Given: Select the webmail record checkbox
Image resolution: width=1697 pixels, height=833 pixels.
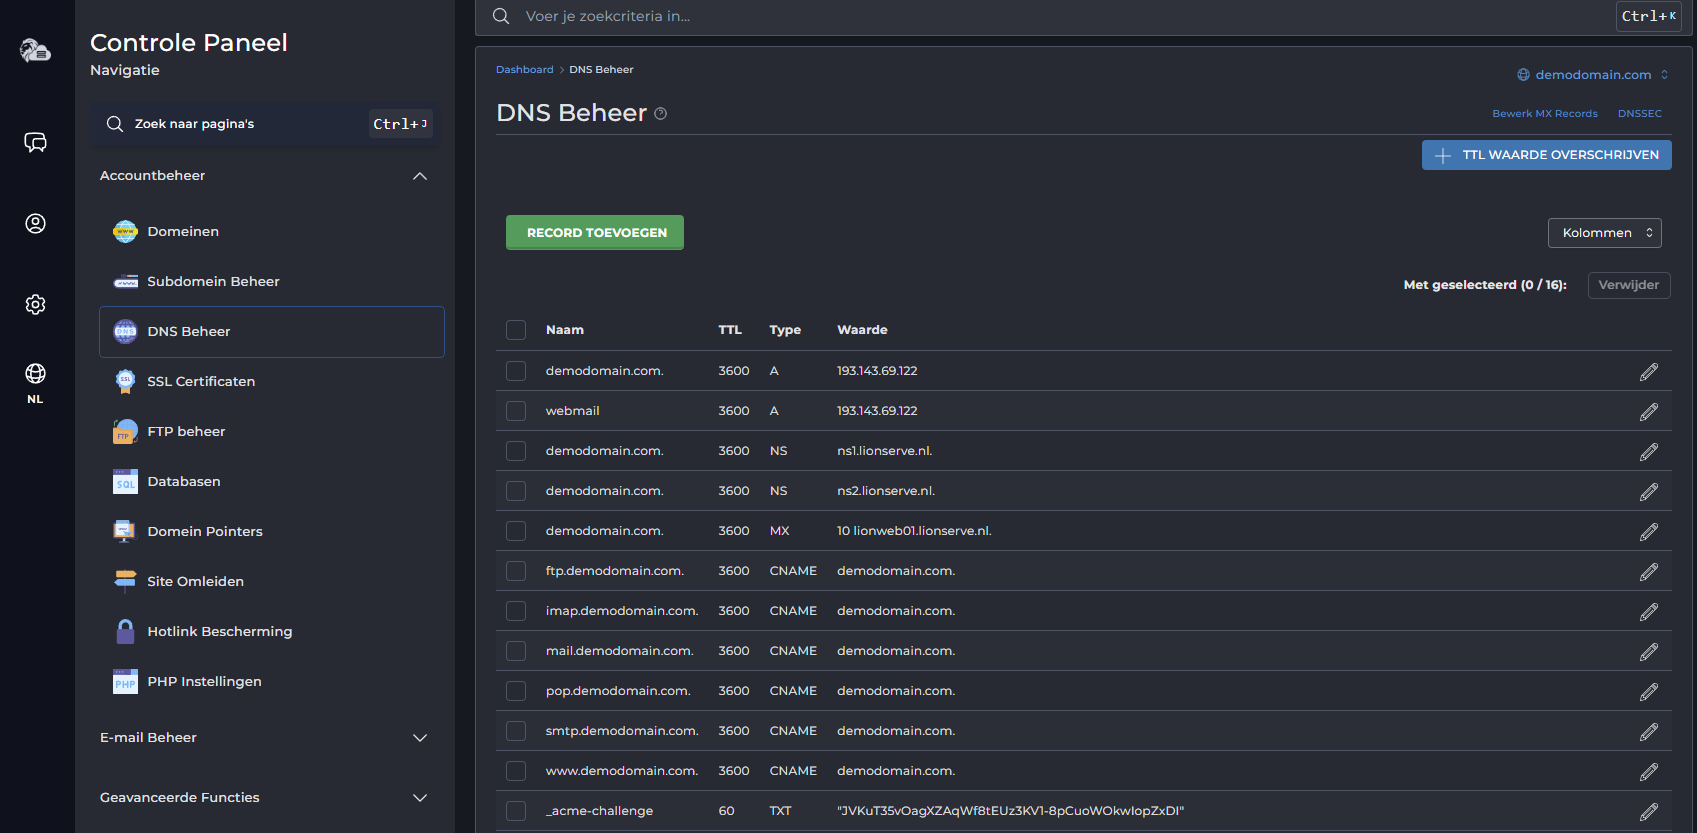Looking at the screenshot, I should (x=516, y=411).
